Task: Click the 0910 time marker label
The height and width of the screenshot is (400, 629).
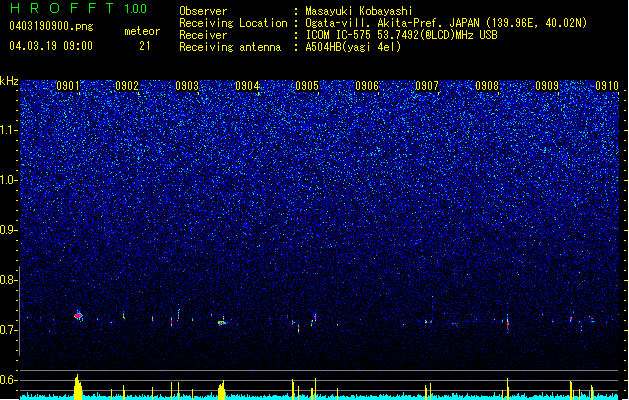Action: click(x=607, y=86)
